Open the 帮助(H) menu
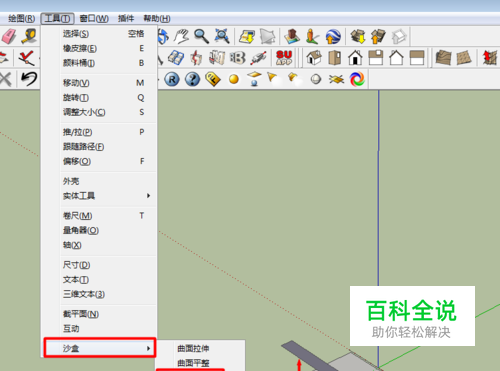500x371 pixels. (x=157, y=18)
